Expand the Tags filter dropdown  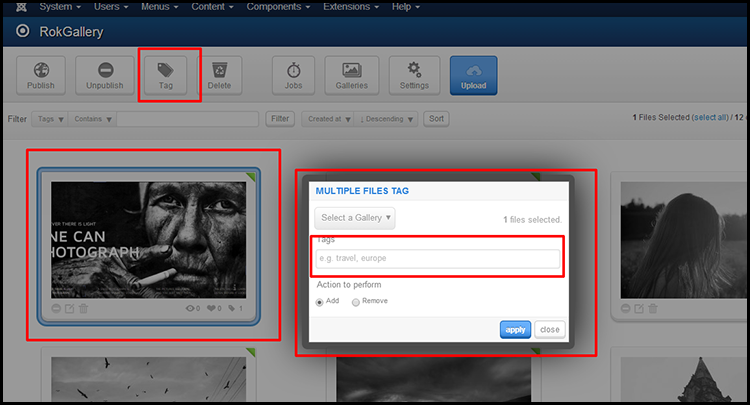pyautogui.click(x=50, y=119)
